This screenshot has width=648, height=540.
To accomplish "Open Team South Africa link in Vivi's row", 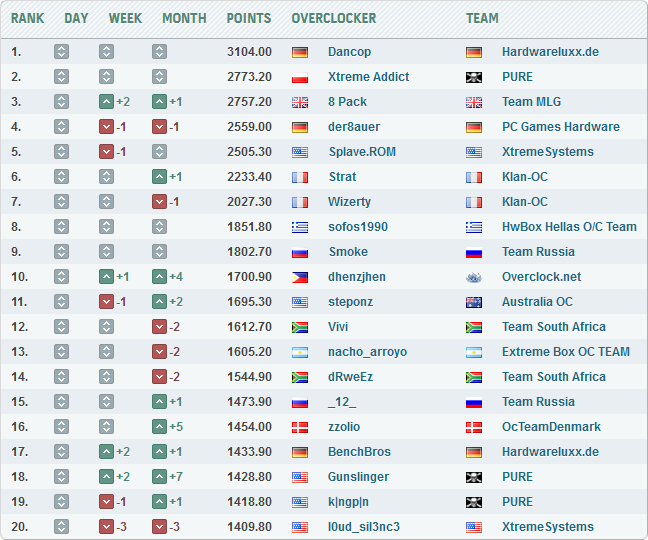I will [554, 327].
